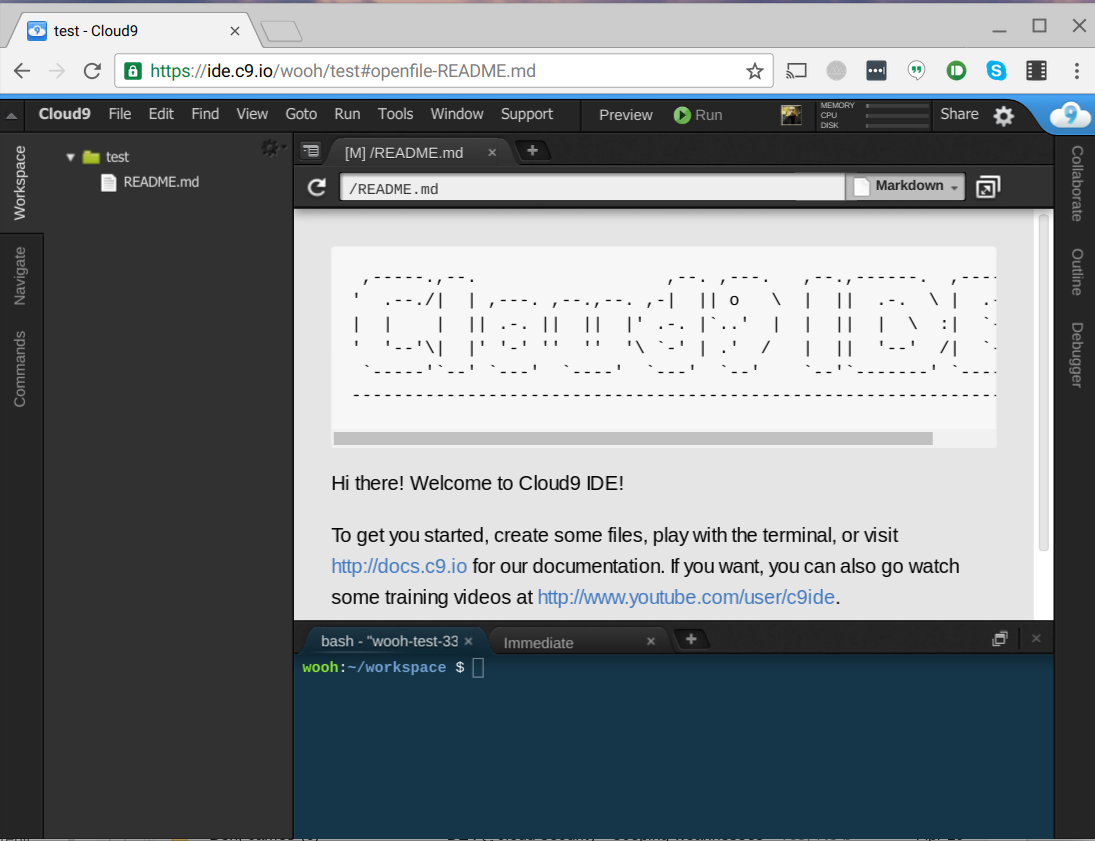The image size is (1095, 841).
Task: Click the dark three-dot extension icon
Action: click(876, 71)
